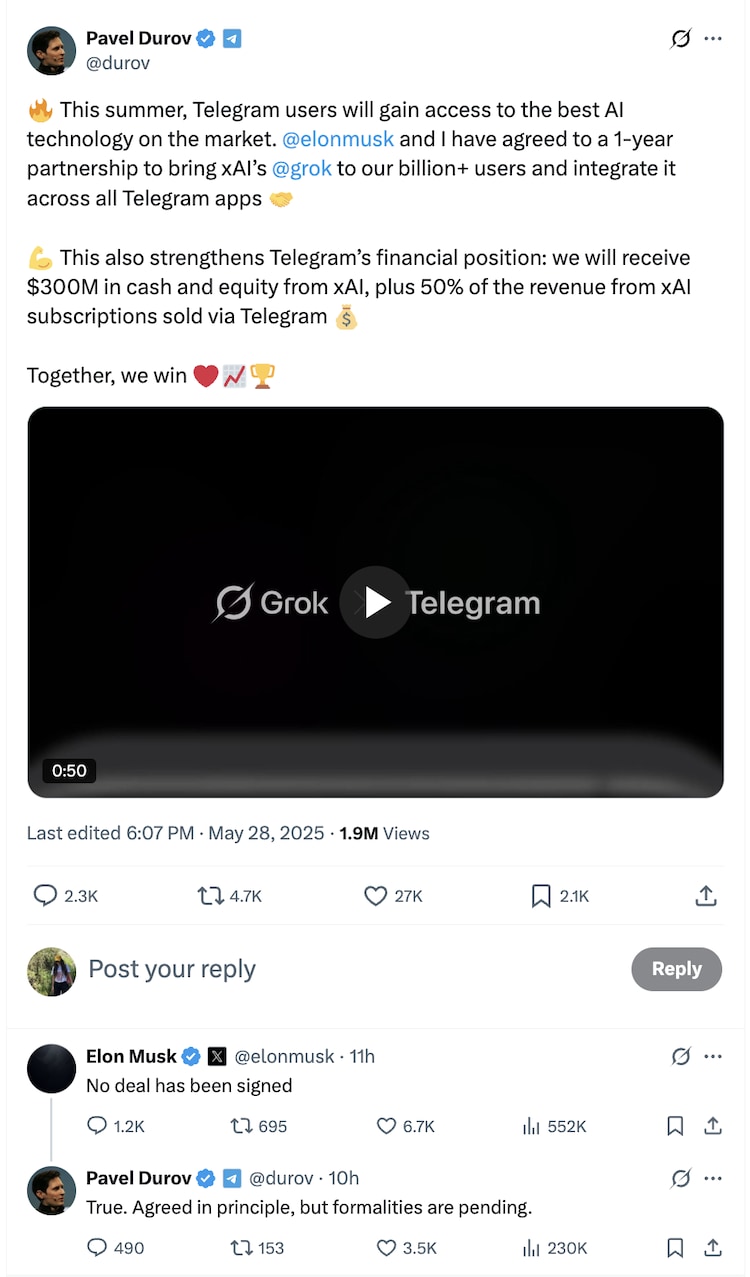Share the main post
Screen dimensions: 750x1277
[706, 896]
